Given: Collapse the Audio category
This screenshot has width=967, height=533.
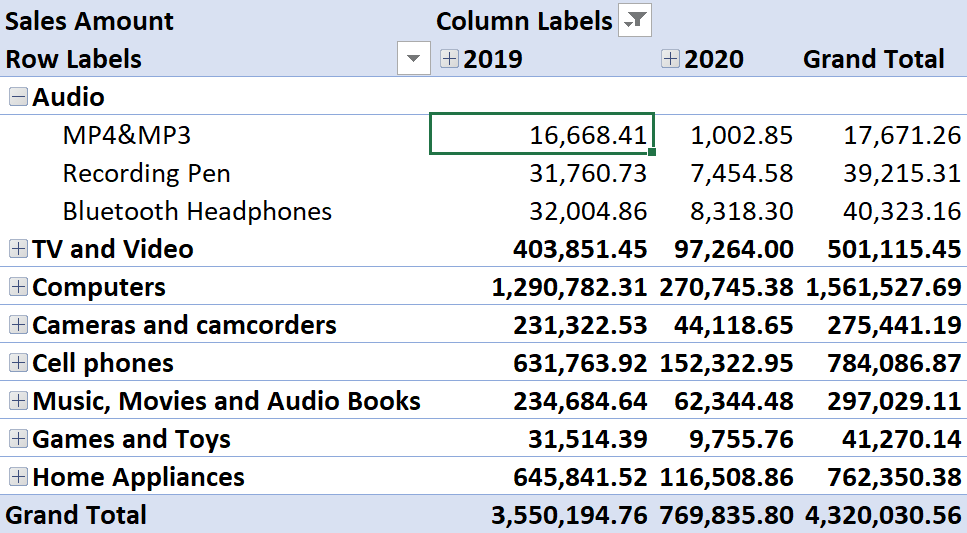Looking at the screenshot, I should [x=19, y=96].
